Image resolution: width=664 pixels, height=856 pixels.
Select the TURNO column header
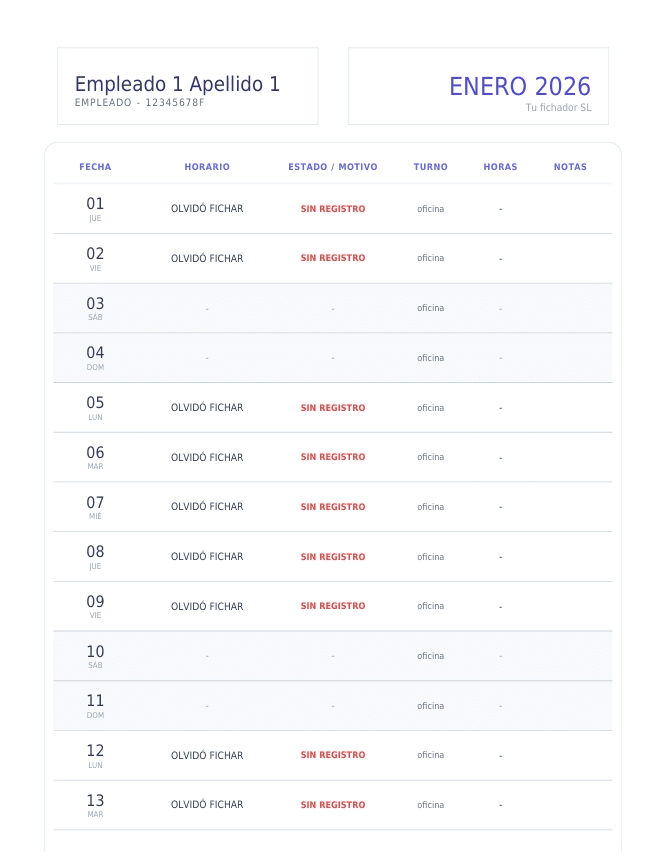pos(431,167)
